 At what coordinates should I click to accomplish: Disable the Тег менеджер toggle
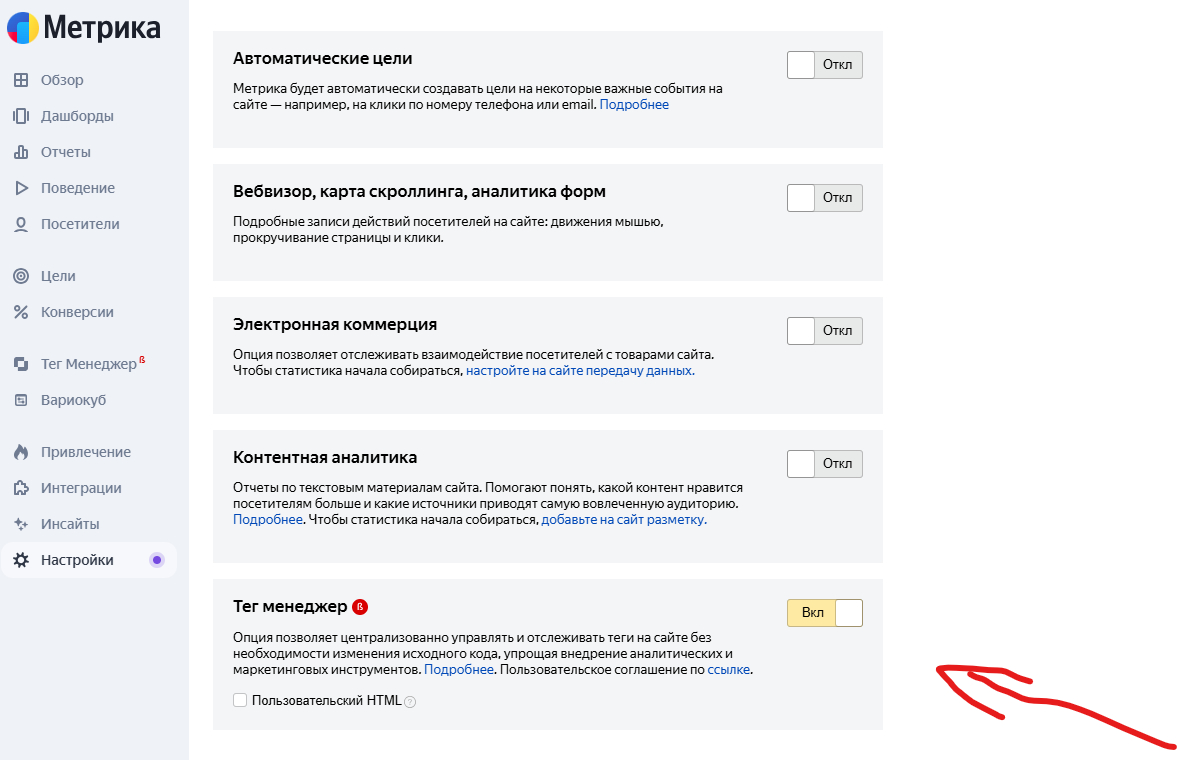(824, 612)
